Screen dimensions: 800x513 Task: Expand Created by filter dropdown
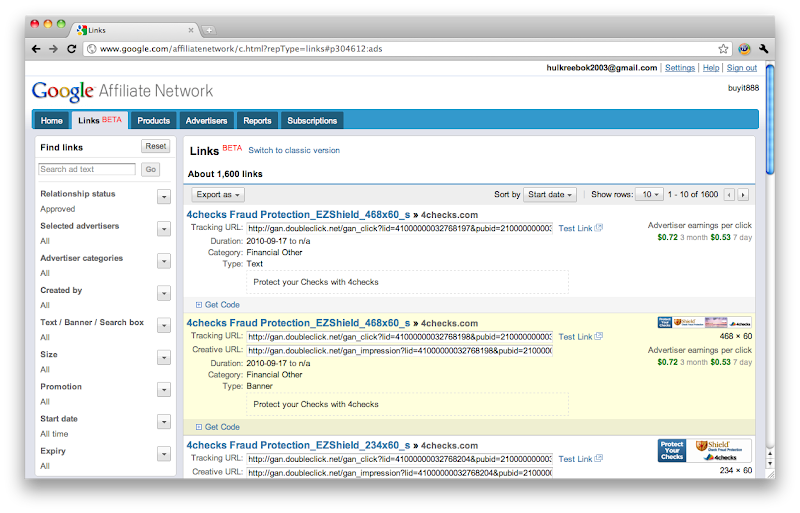coord(164,293)
